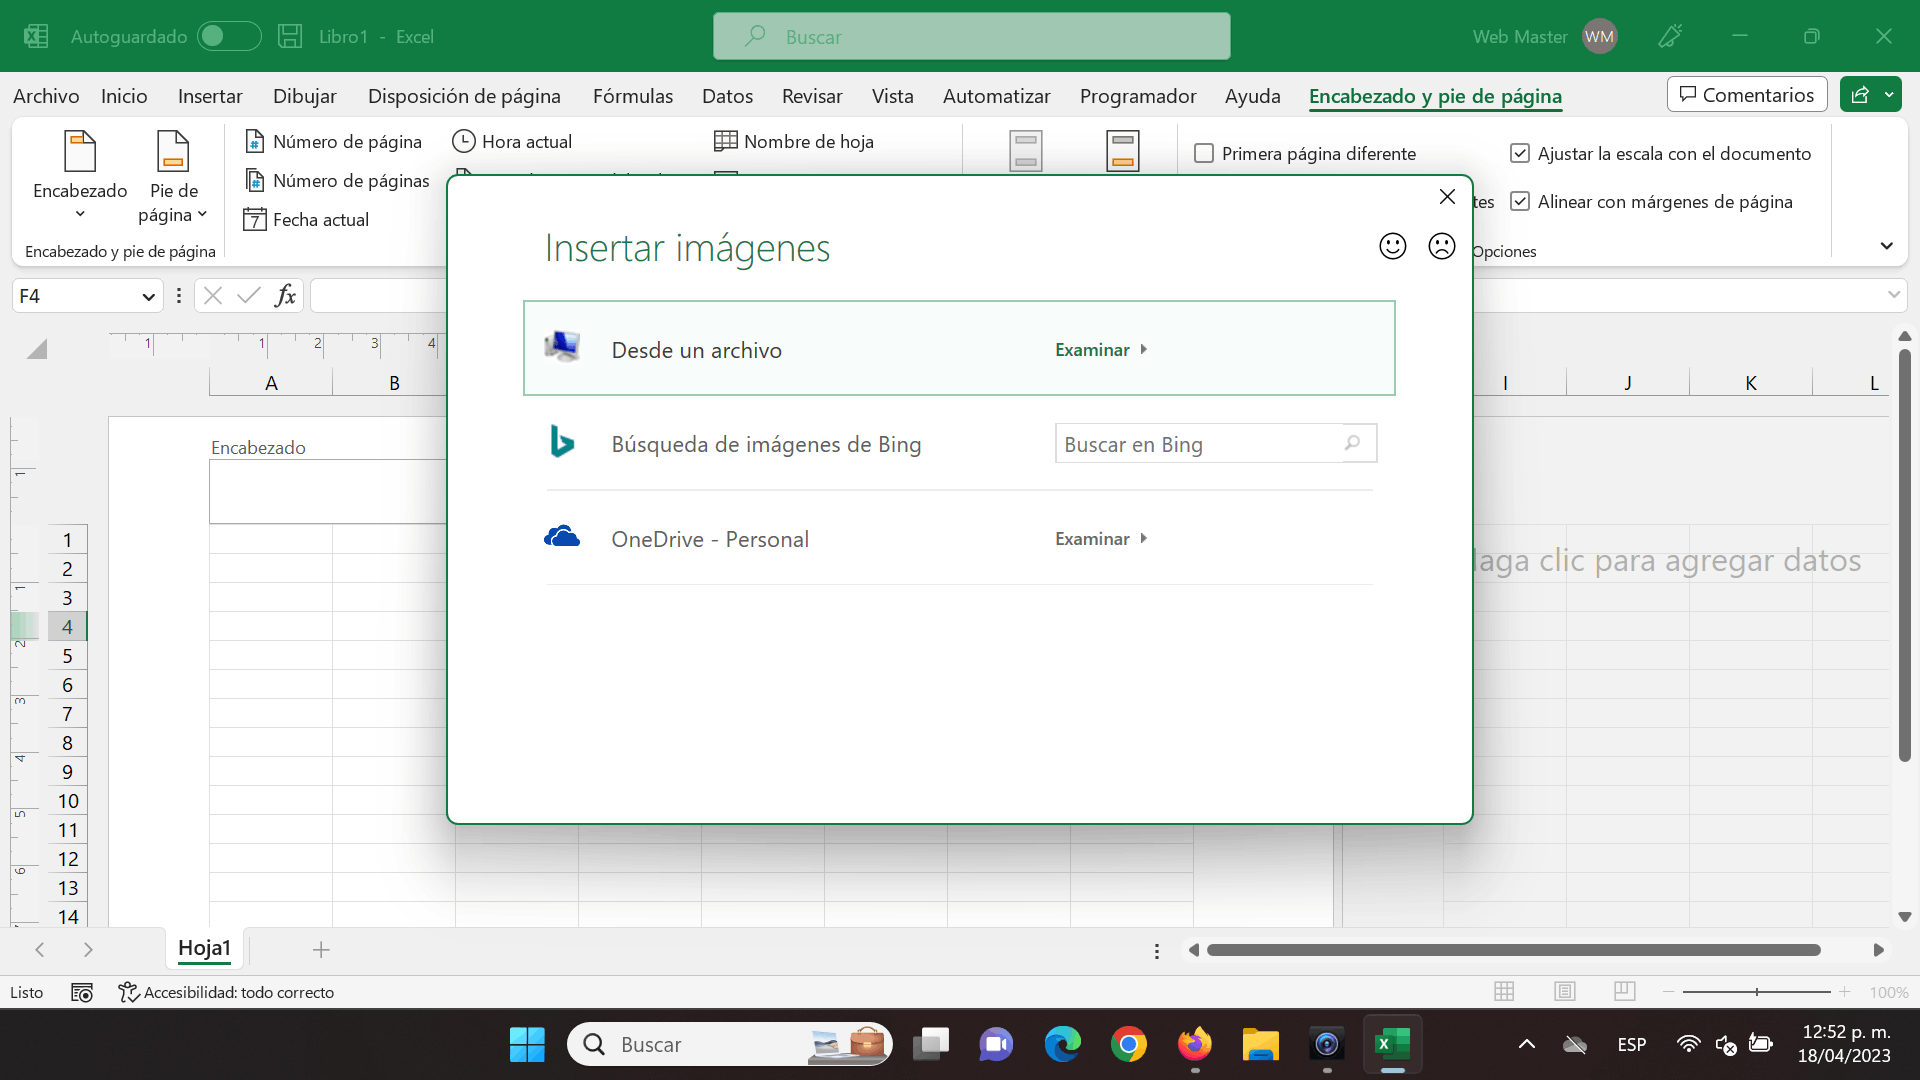Viewport: 1920px width, 1080px height.
Task: Enable Primera página diferente checkbox
Action: click(x=1204, y=153)
